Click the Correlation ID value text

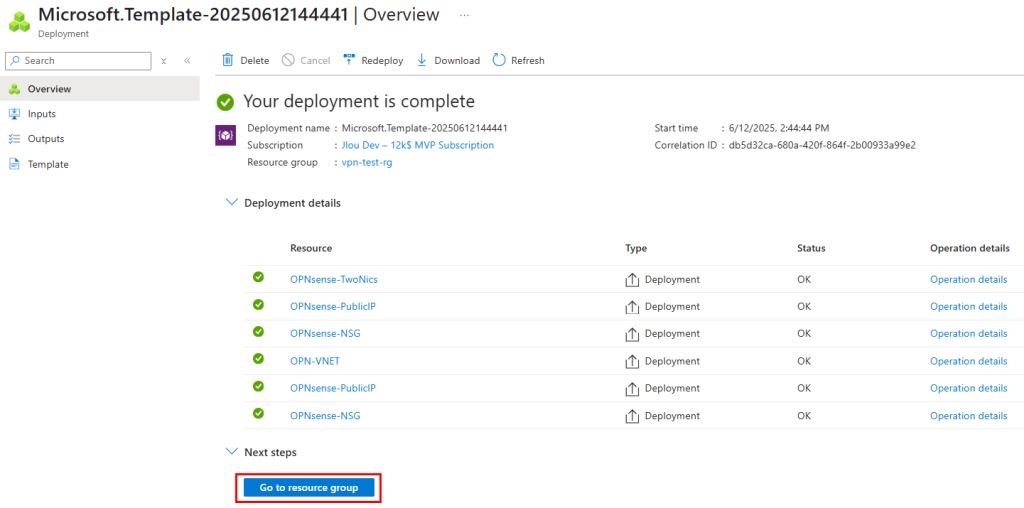tap(822, 145)
